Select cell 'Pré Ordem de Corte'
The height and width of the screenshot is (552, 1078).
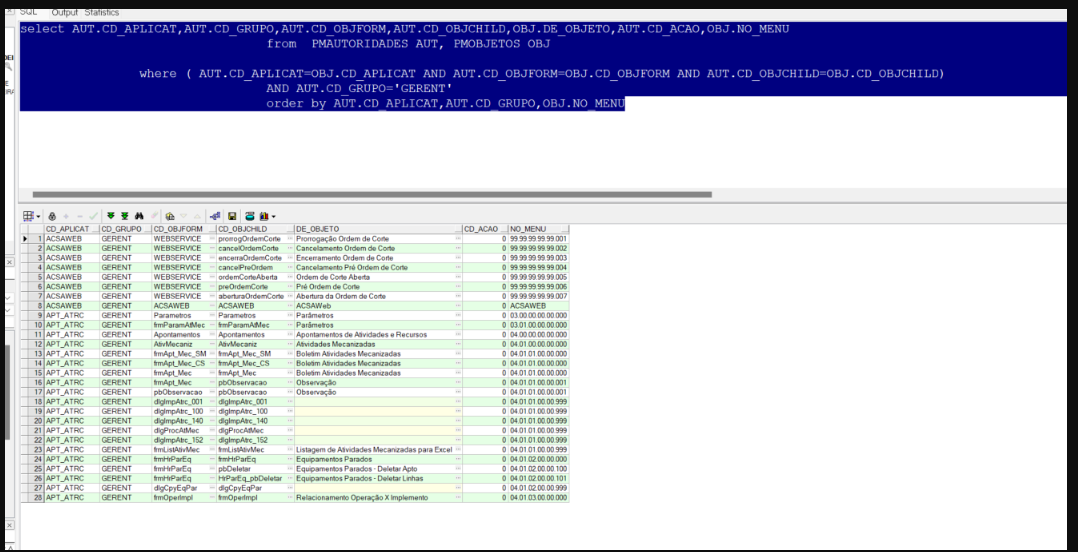(378, 286)
